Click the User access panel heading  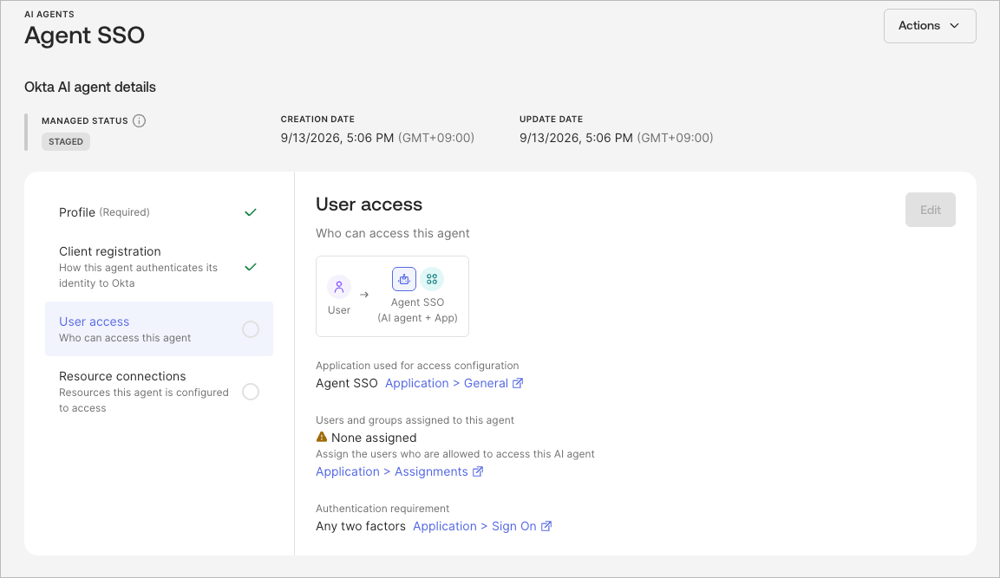(369, 204)
